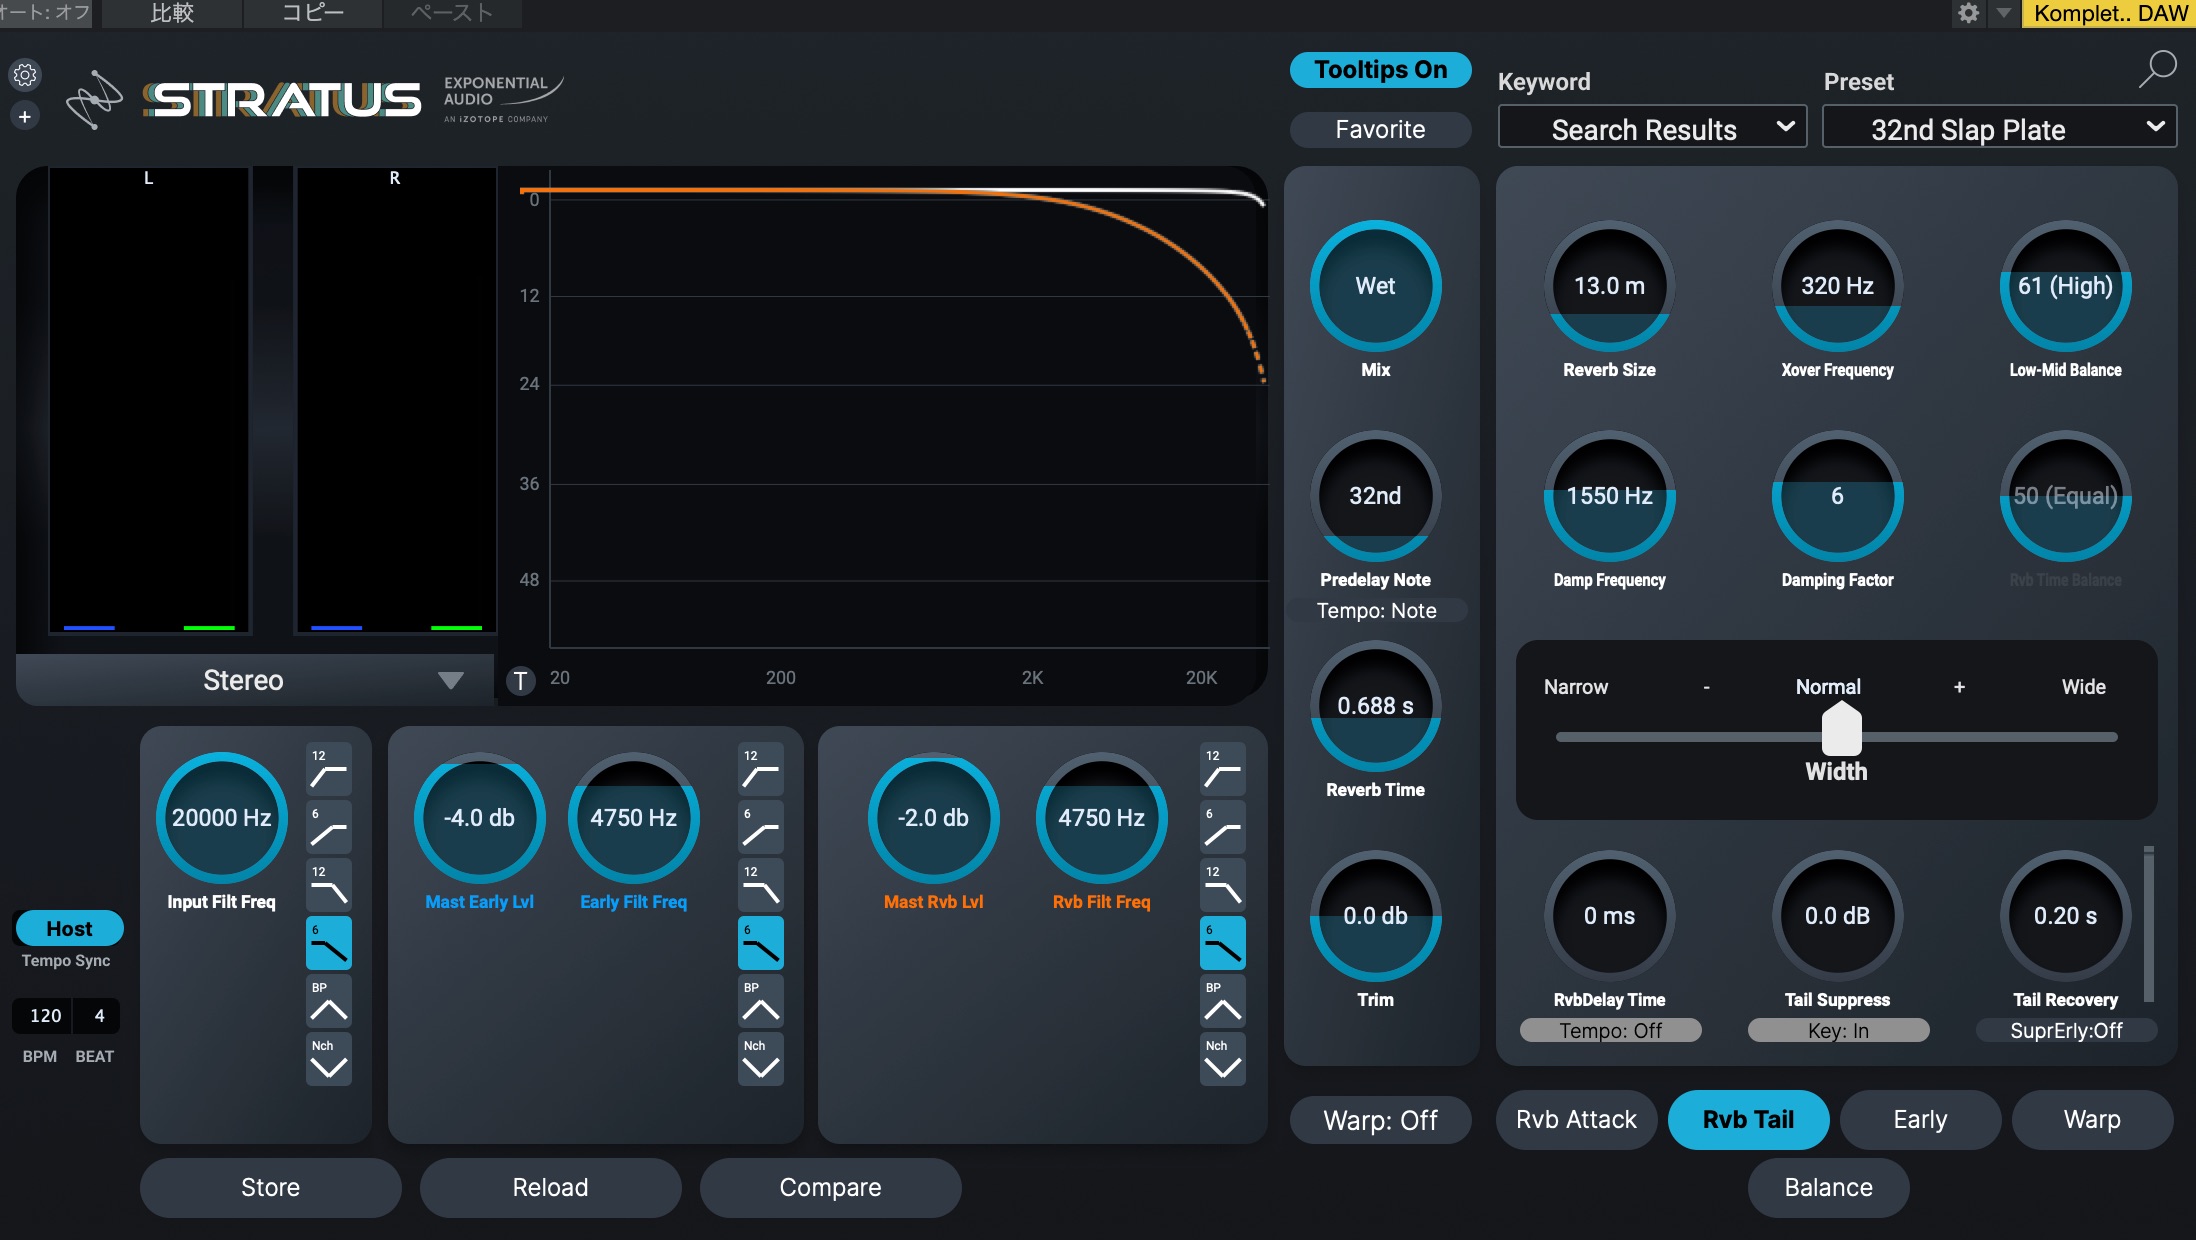Select Reverb filter 6 dB high-pass icon
The height and width of the screenshot is (1240, 2196).
(1222, 827)
